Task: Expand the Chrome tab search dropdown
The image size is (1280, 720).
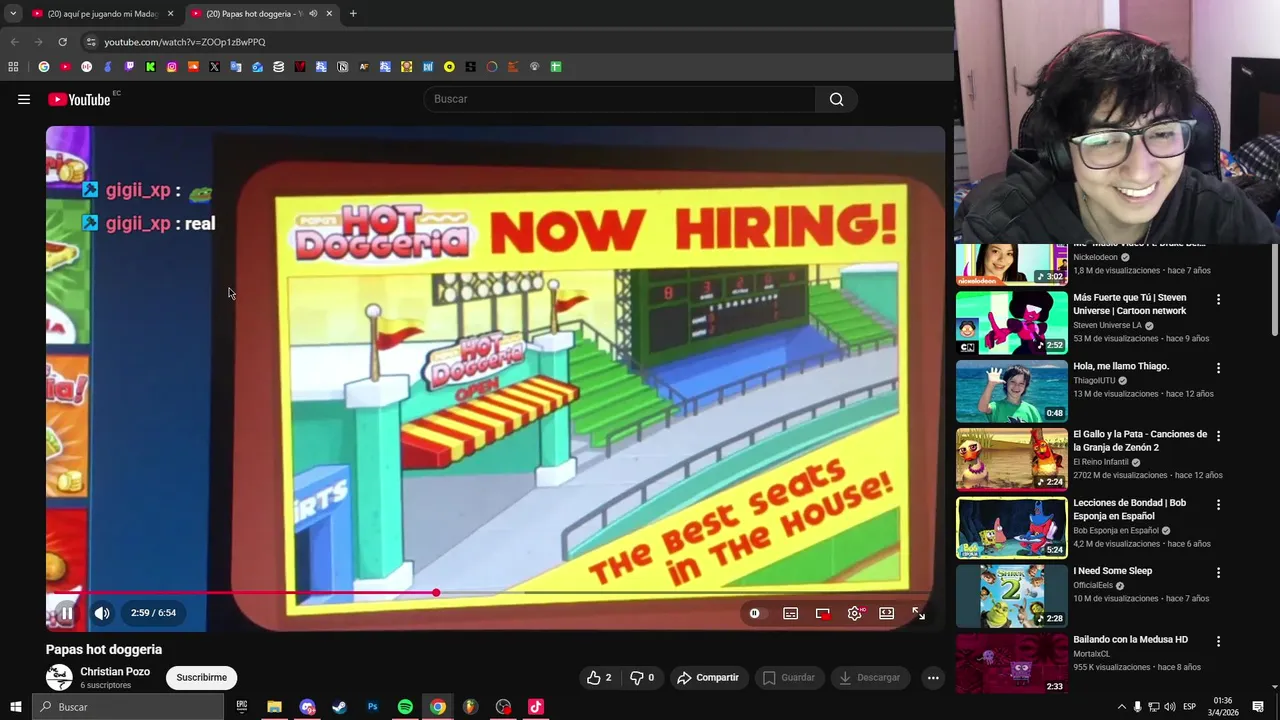Action: pyautogui.click(x=12, y=14)
